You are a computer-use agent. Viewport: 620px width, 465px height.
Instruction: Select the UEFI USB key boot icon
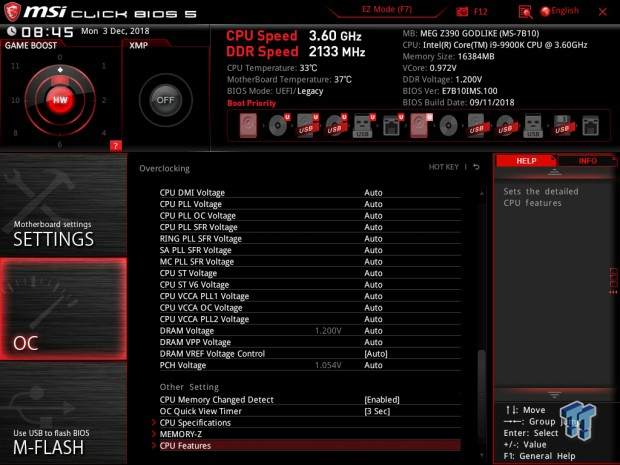[363, 126]
